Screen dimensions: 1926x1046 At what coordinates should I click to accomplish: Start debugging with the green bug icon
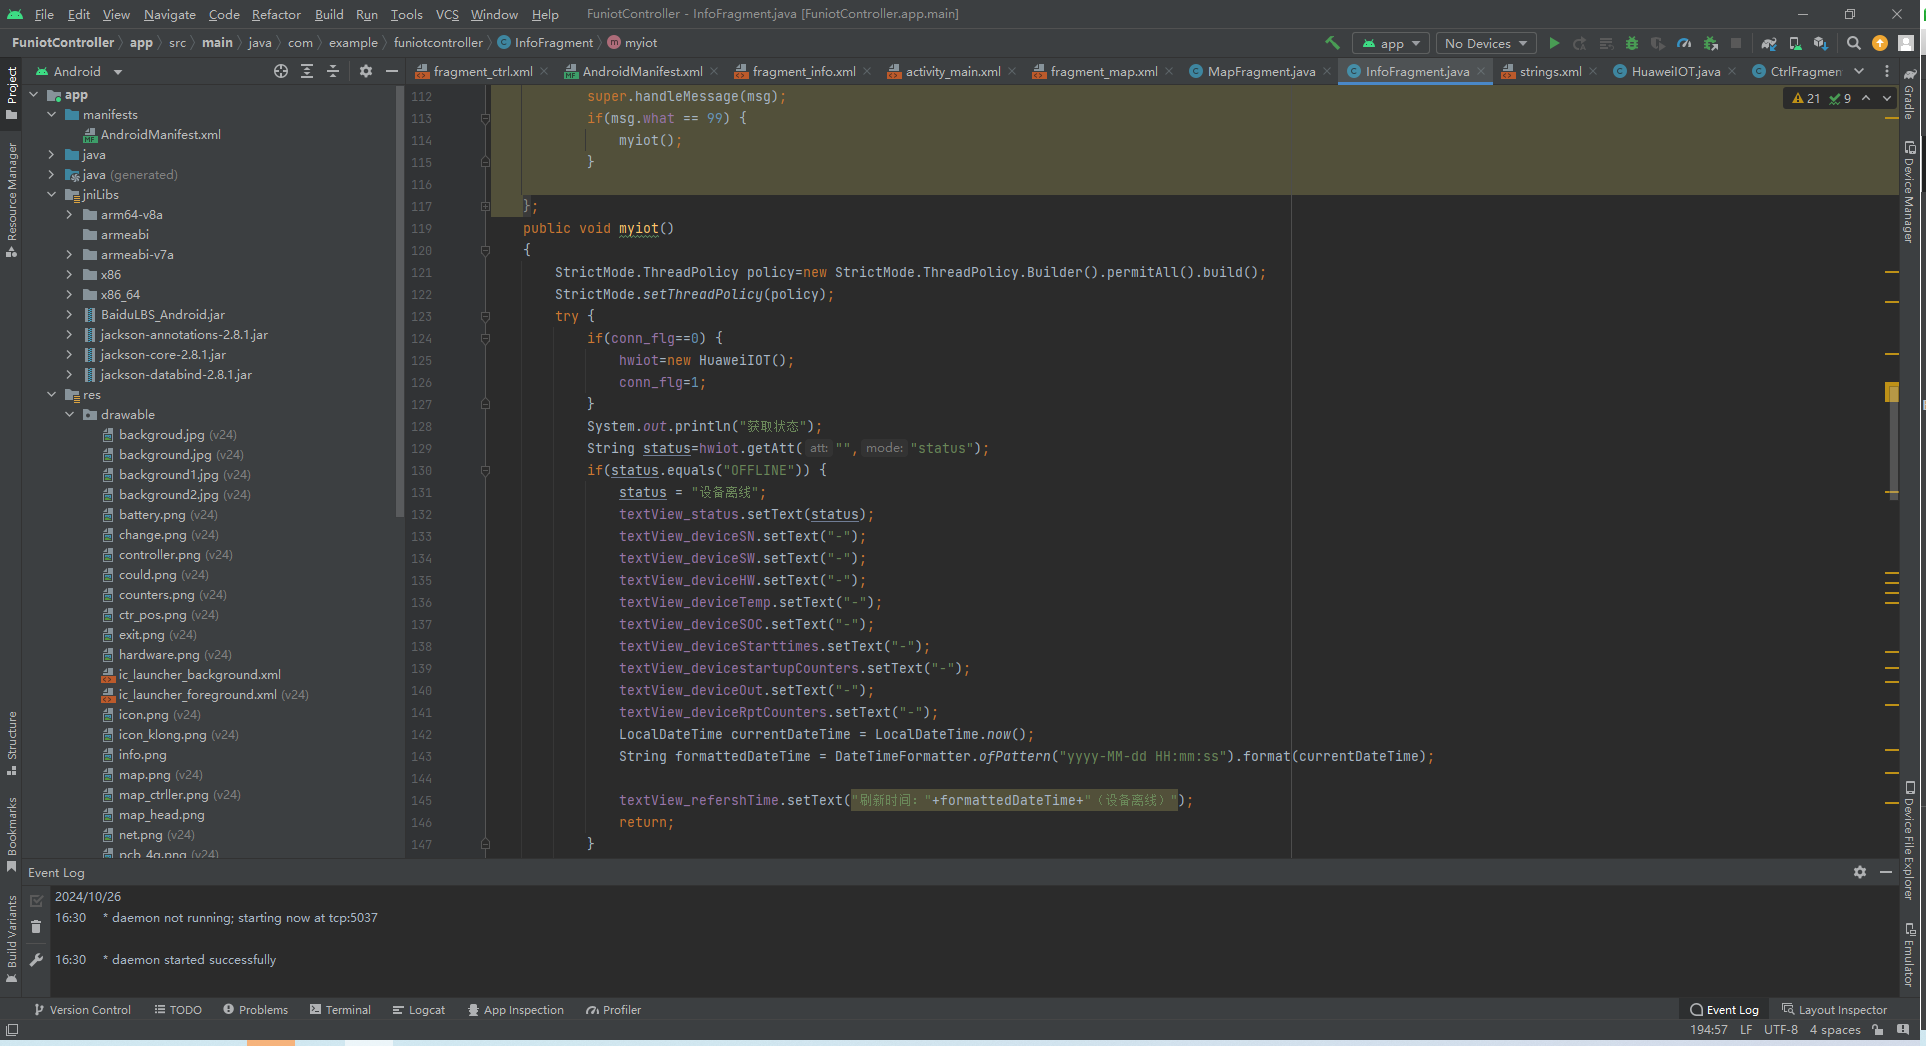point(1632,43)
